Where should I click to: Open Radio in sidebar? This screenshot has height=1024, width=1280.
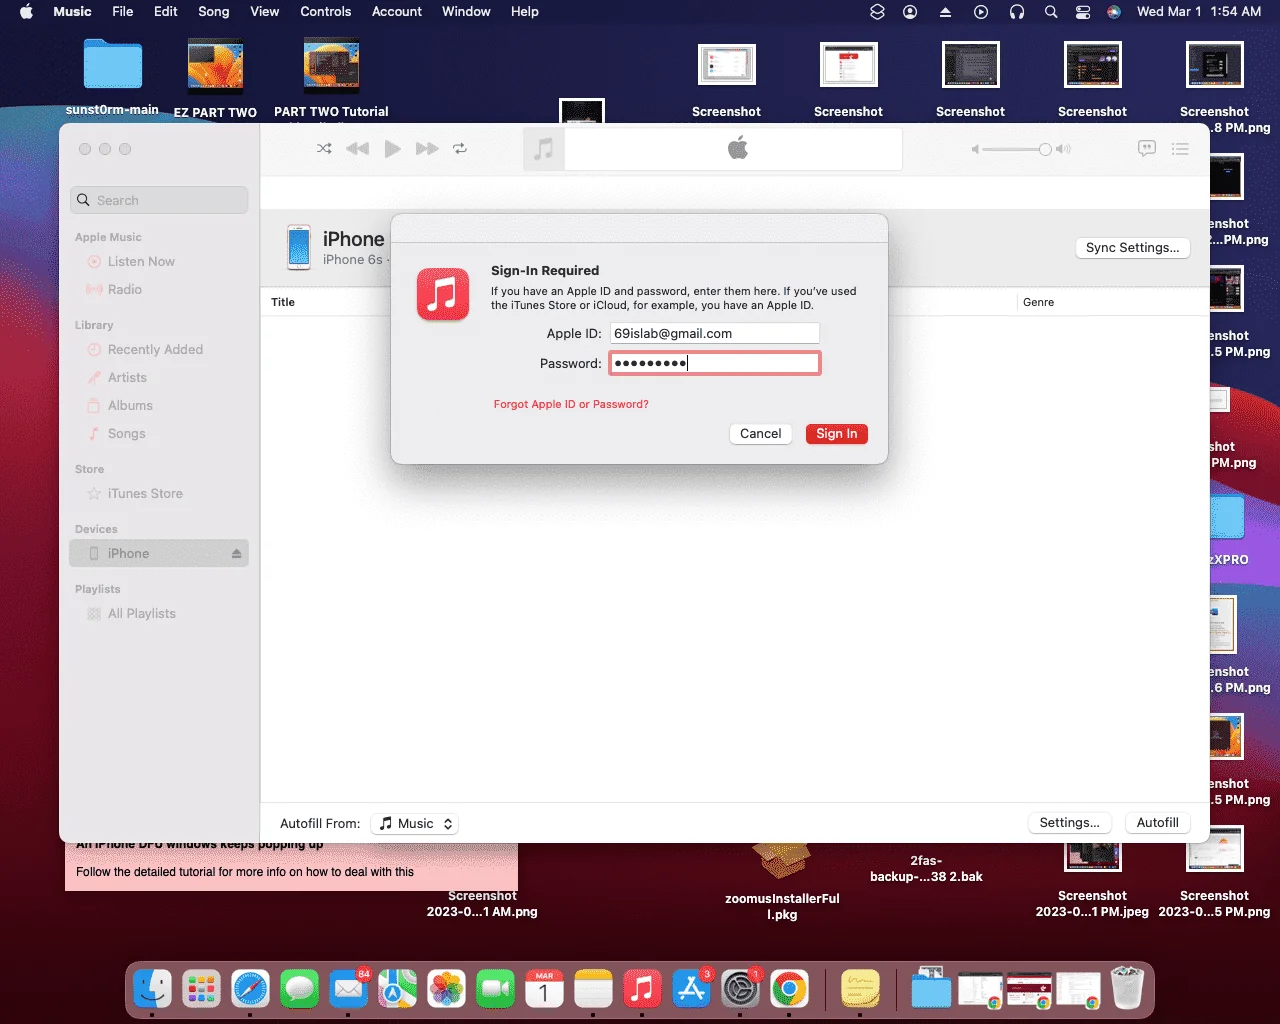pyautogui.click(x=124, y=289)
